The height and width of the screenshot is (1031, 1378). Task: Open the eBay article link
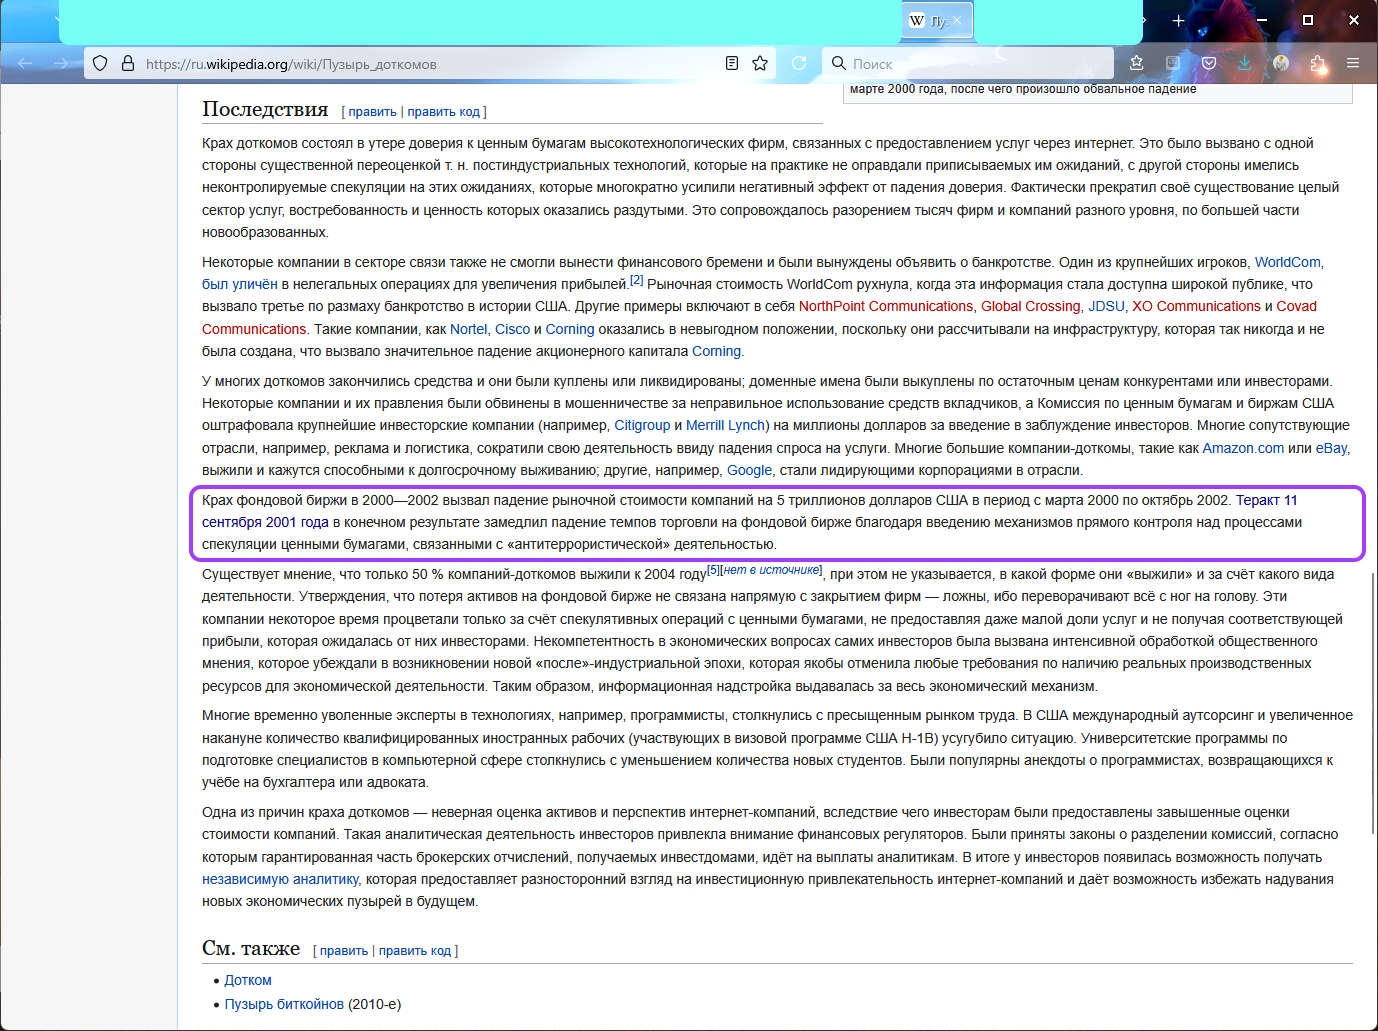pyautogui.click(x=1331, y=448)
